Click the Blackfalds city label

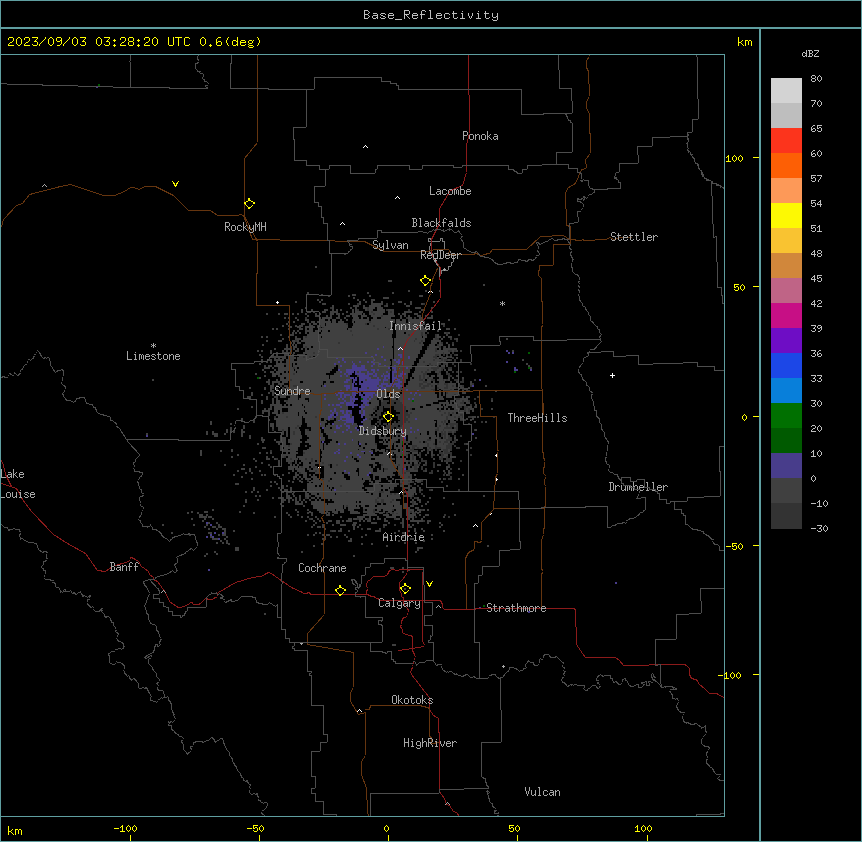pos(441,223)
